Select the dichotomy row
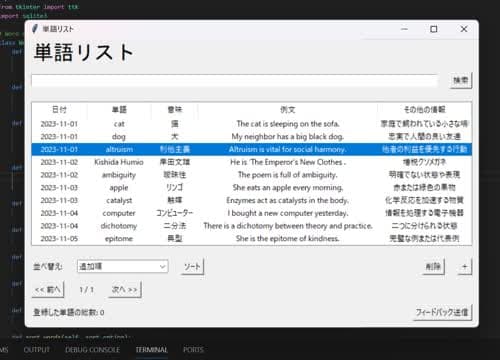500x360 pixels. pos(252,226)
